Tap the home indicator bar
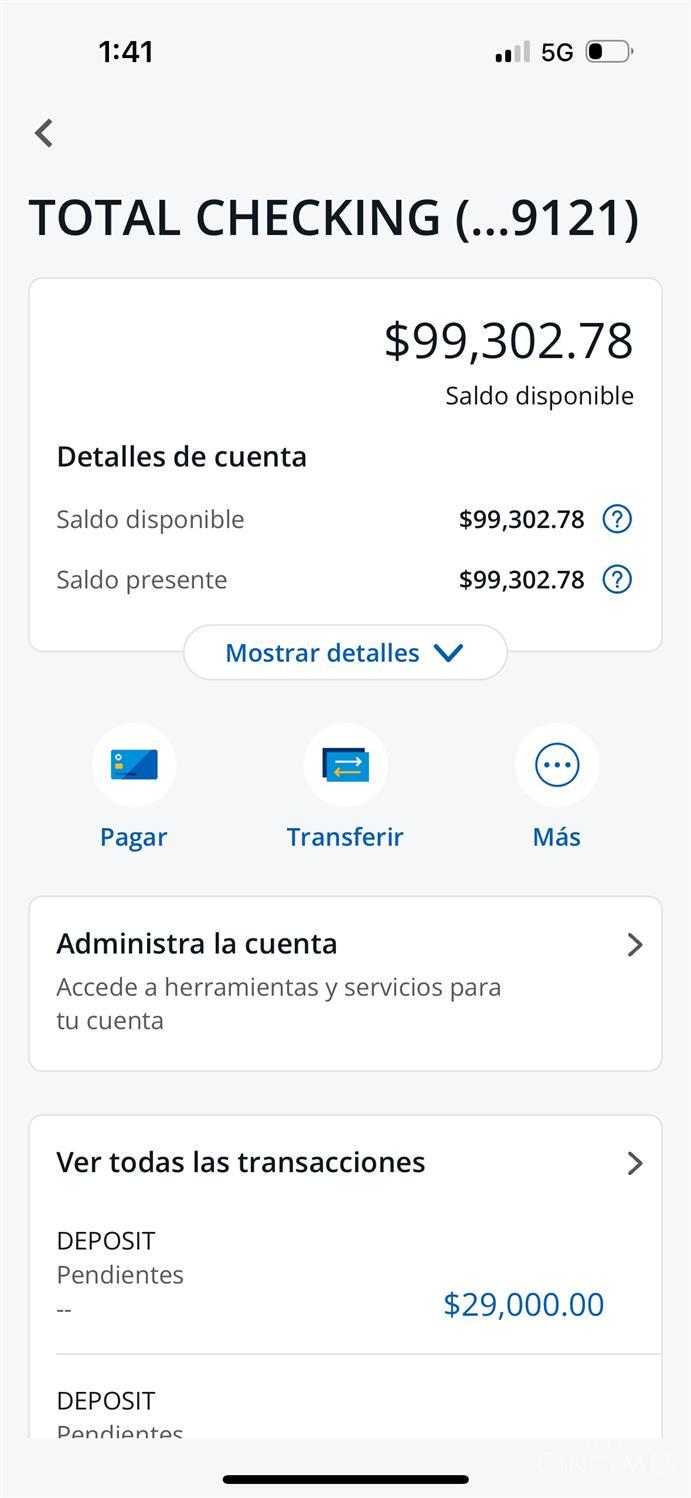The width and height of the screenshot is (691, 1498). coord(346,1479)
